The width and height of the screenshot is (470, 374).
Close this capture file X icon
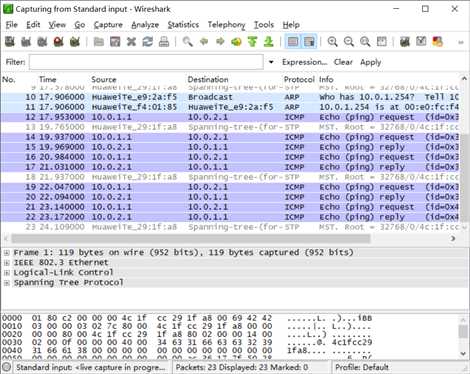point(131,42)
